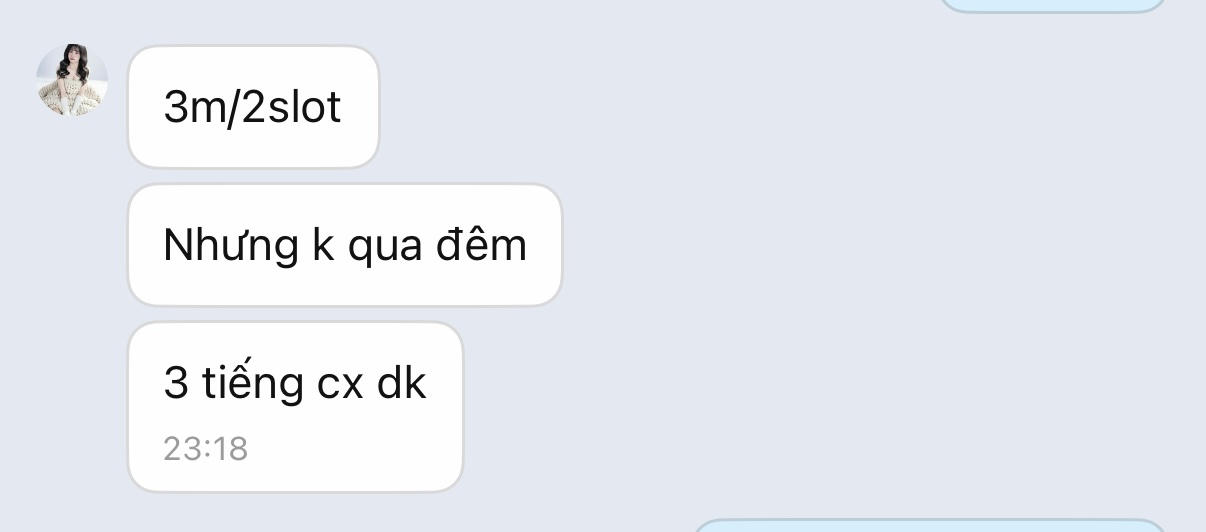Click the word "Nhưng" in second message
The image size is (1206, 532).
(x=231, y=246)
